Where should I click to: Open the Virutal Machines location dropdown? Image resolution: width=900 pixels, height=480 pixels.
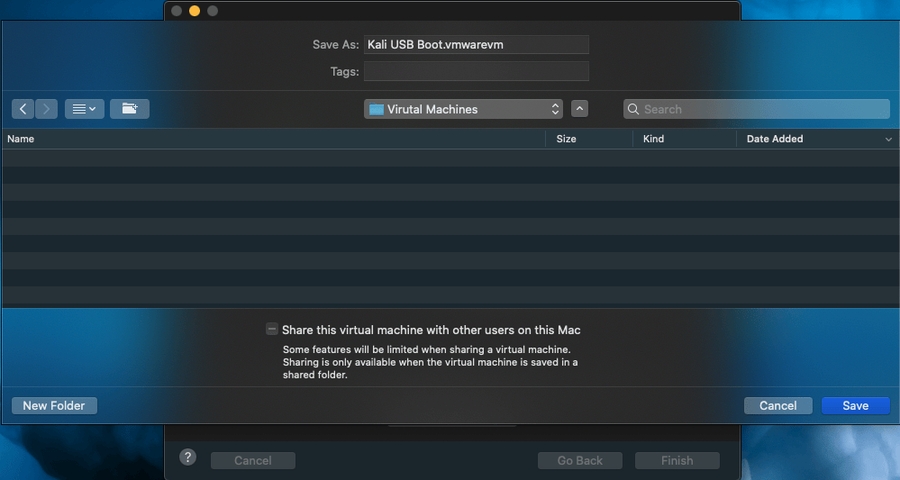pos(463,109)
